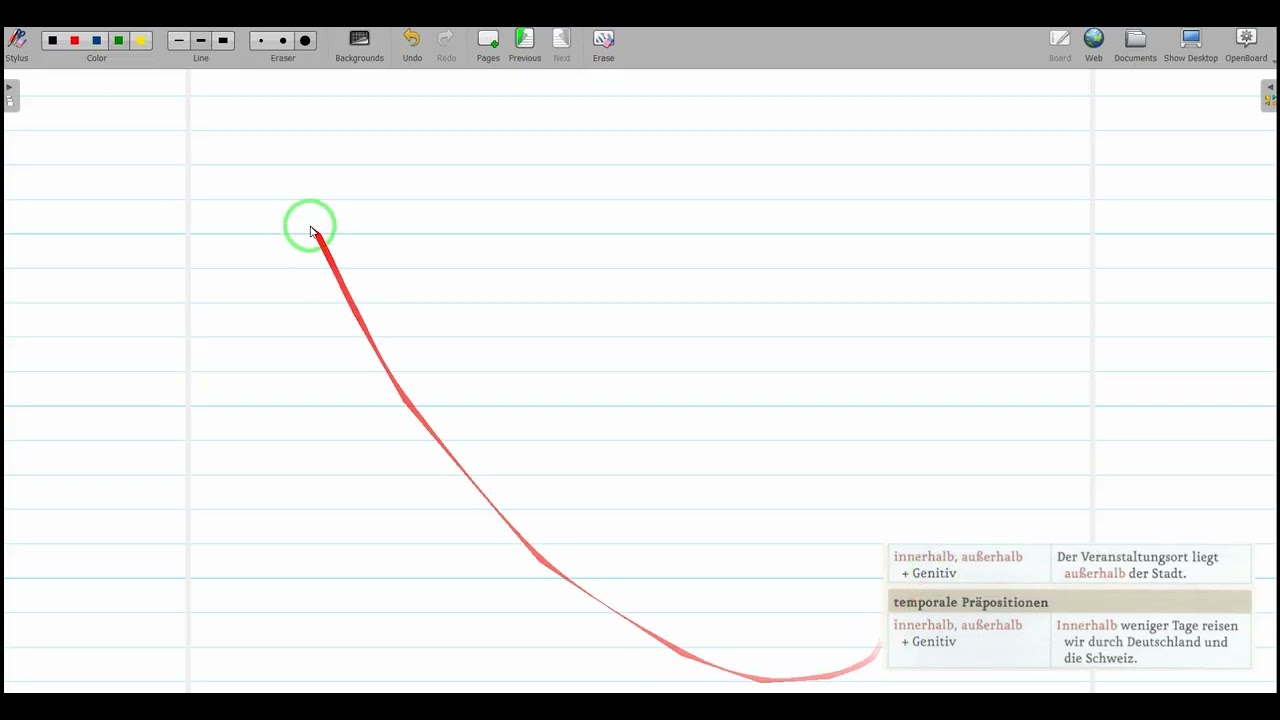Select the blue pen color
1280x720 pixels.
97,41
